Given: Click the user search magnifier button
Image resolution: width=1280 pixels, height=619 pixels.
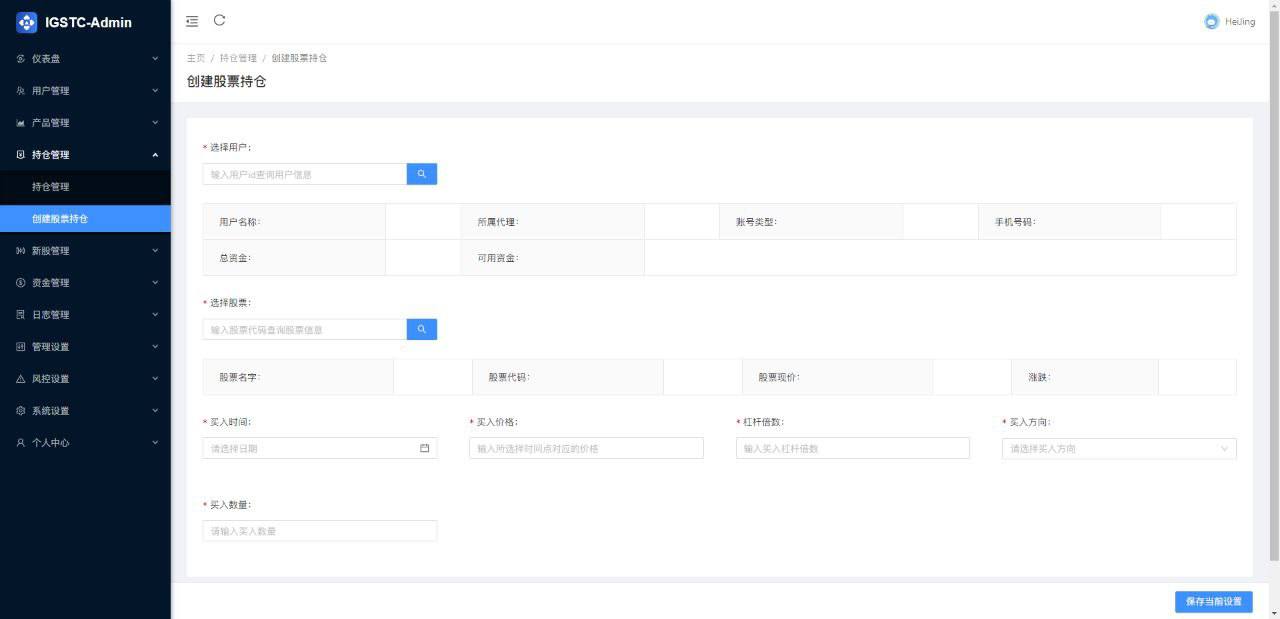Looking at the screenshot, I should click(421, 173).
